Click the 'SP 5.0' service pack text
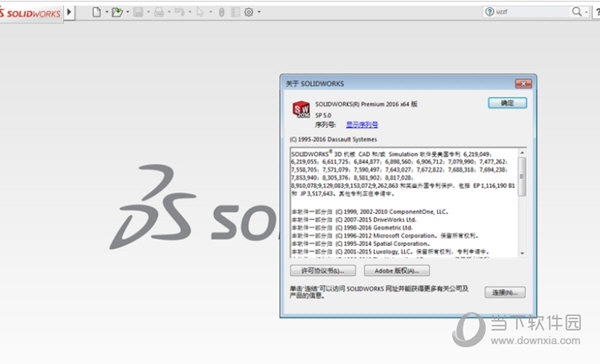This screenshot has height=364, width=600. 323,115
